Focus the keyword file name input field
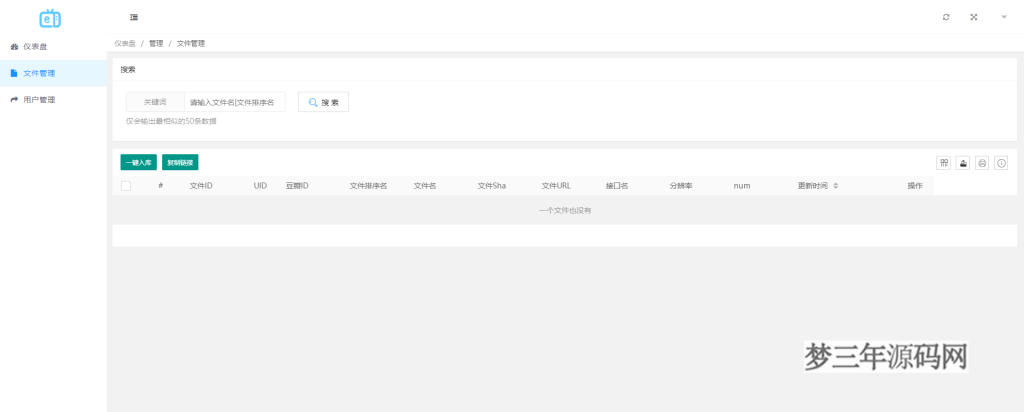Viewport: 1024px width, 412px height. pyautogui.click(x=236, y=102)
